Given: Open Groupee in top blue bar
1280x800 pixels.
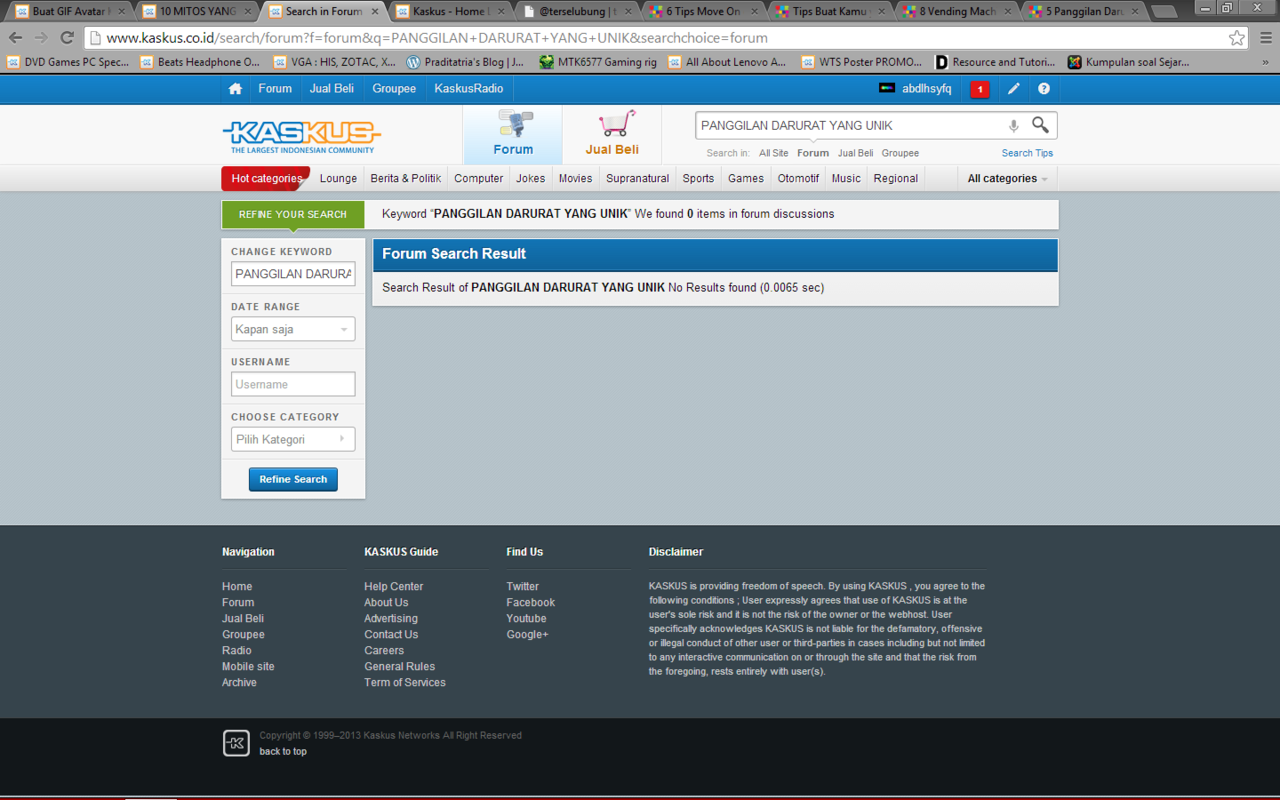Looking at the screenshot, I should click(394, 89).
